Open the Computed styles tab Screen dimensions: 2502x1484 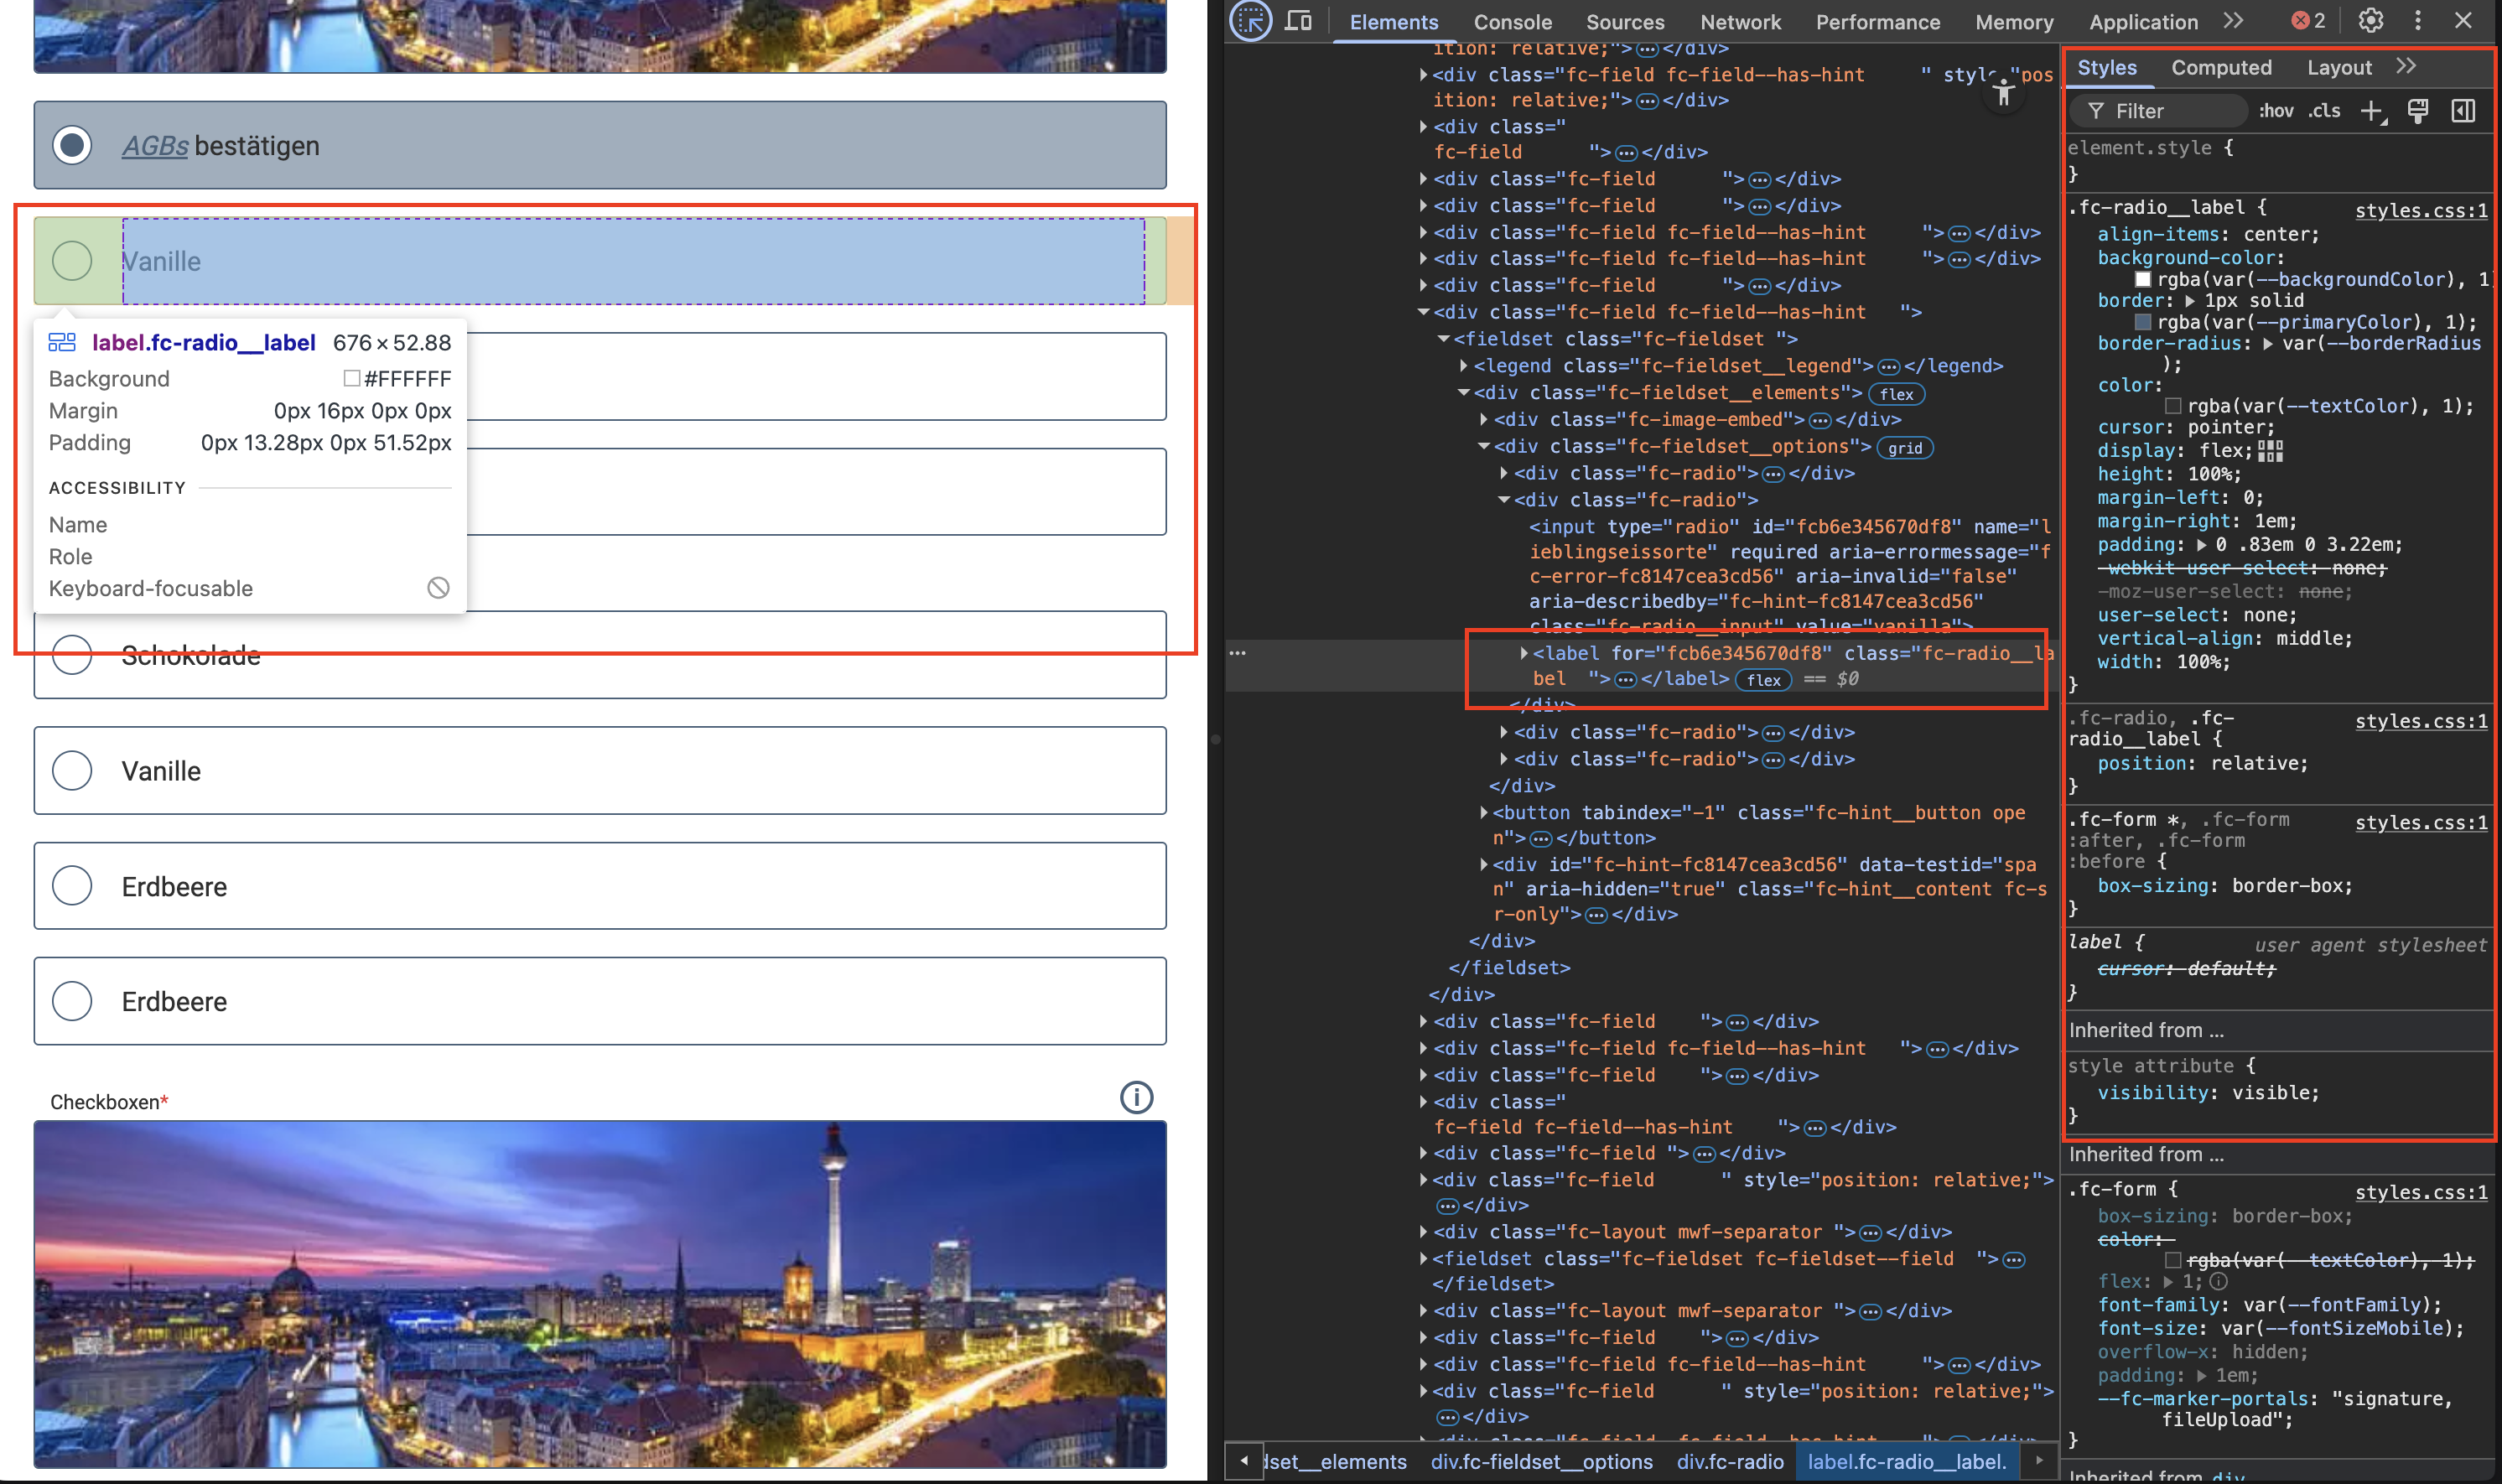pos(2221,67)
